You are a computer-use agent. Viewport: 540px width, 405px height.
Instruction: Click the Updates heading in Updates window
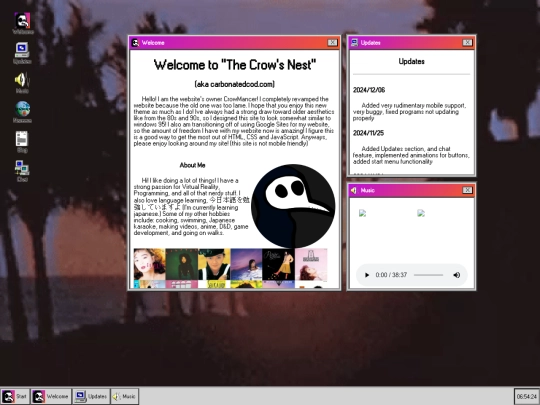412,62
